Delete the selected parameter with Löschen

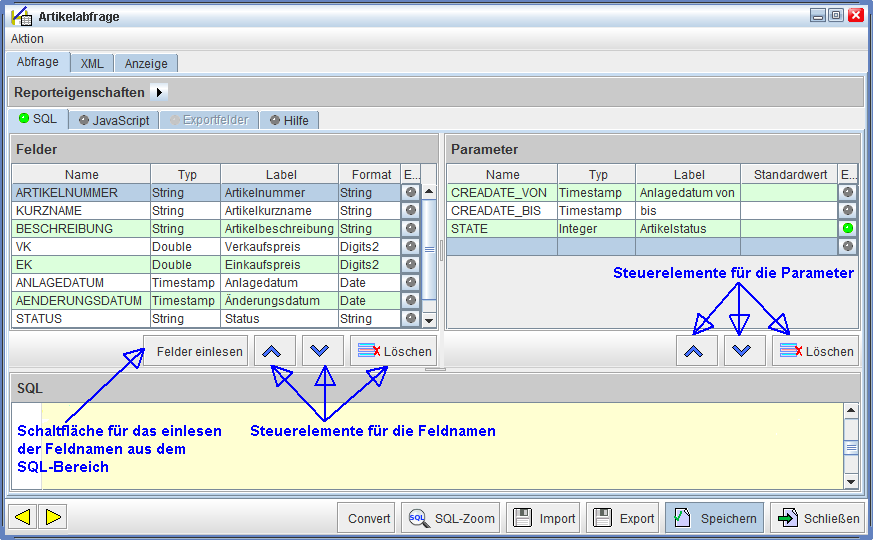pyautogui.click(x=815, y=351)
